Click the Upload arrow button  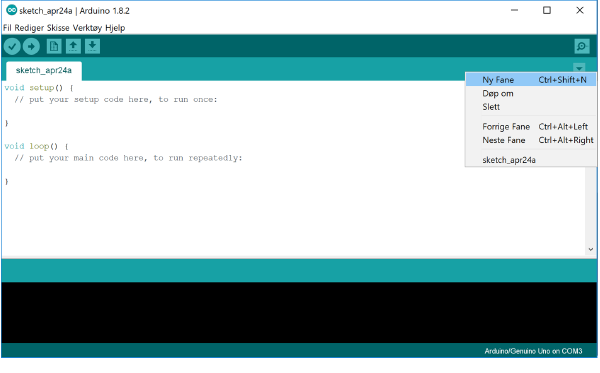(31, 47)
